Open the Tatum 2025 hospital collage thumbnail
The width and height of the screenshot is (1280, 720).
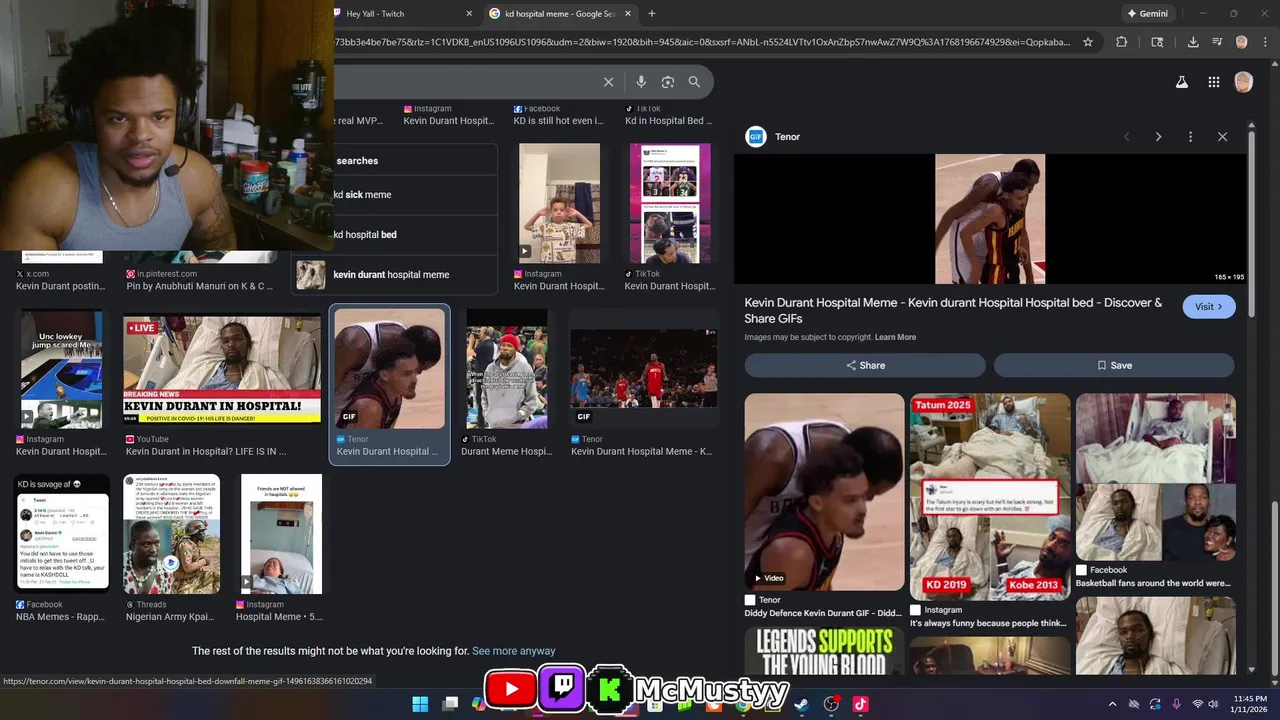point(990,496)
